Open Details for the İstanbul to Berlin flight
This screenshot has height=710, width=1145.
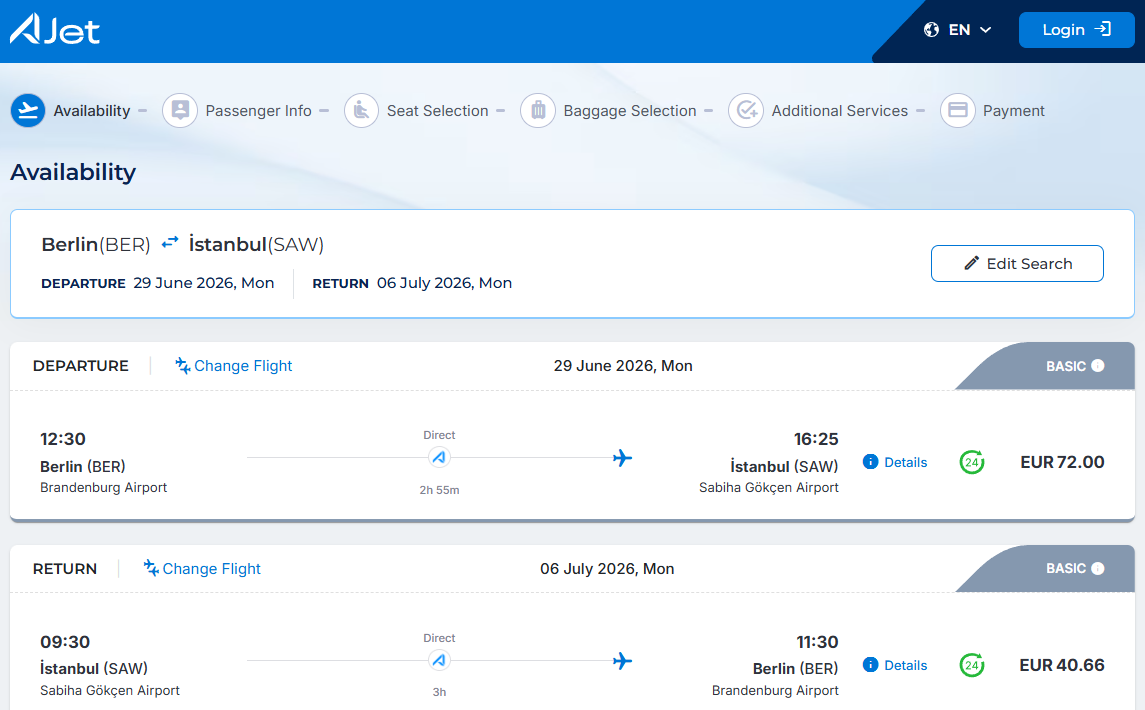point(895,665)
